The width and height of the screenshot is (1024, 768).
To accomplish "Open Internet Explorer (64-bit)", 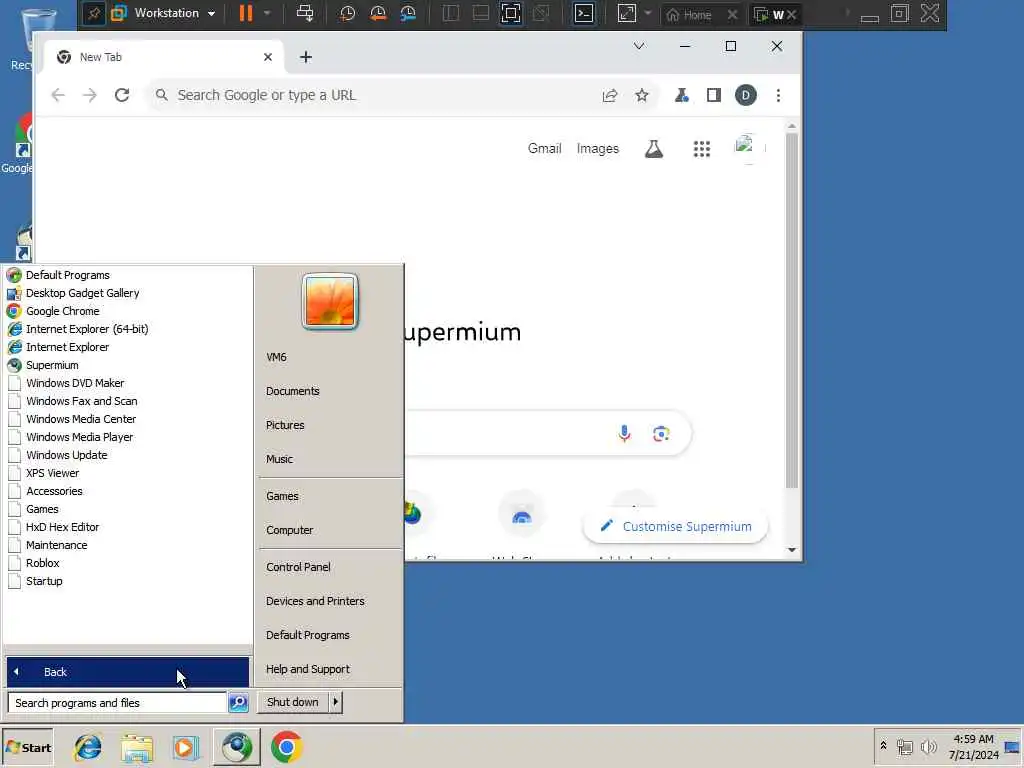I will tap(87, 329).
